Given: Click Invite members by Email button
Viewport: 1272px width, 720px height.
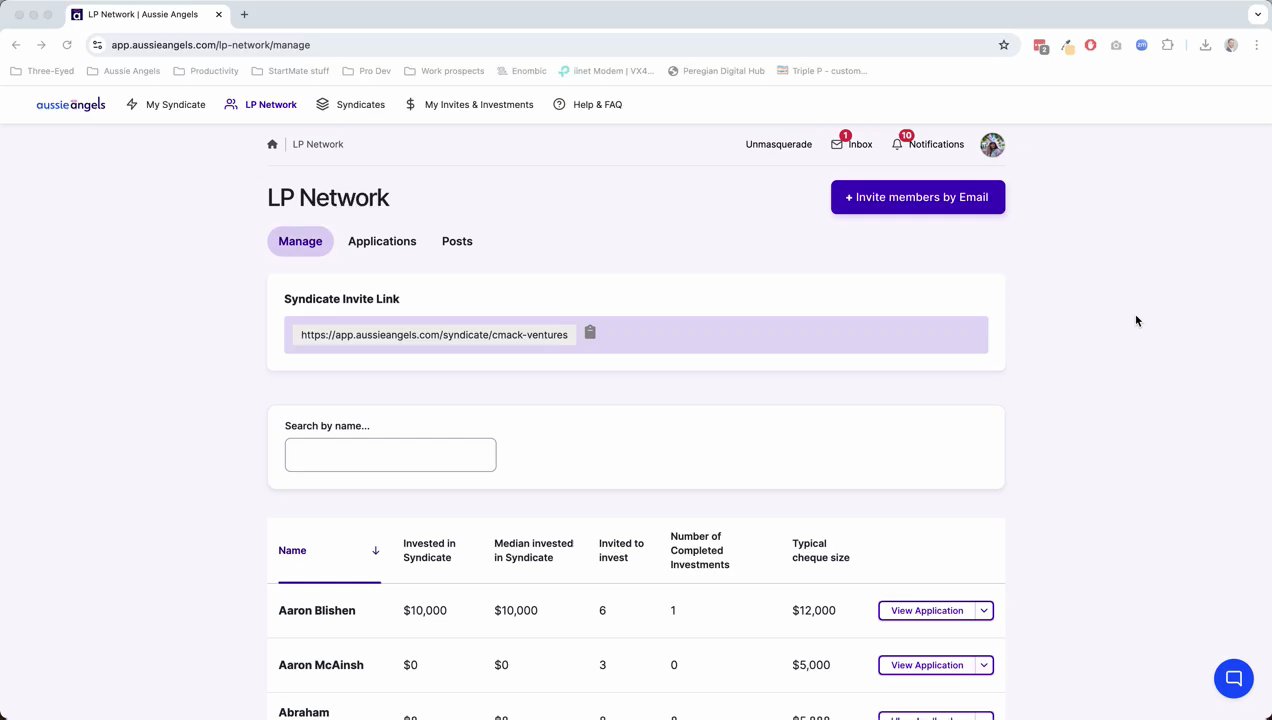Looking at the screenshot, I should click(917, 197).
